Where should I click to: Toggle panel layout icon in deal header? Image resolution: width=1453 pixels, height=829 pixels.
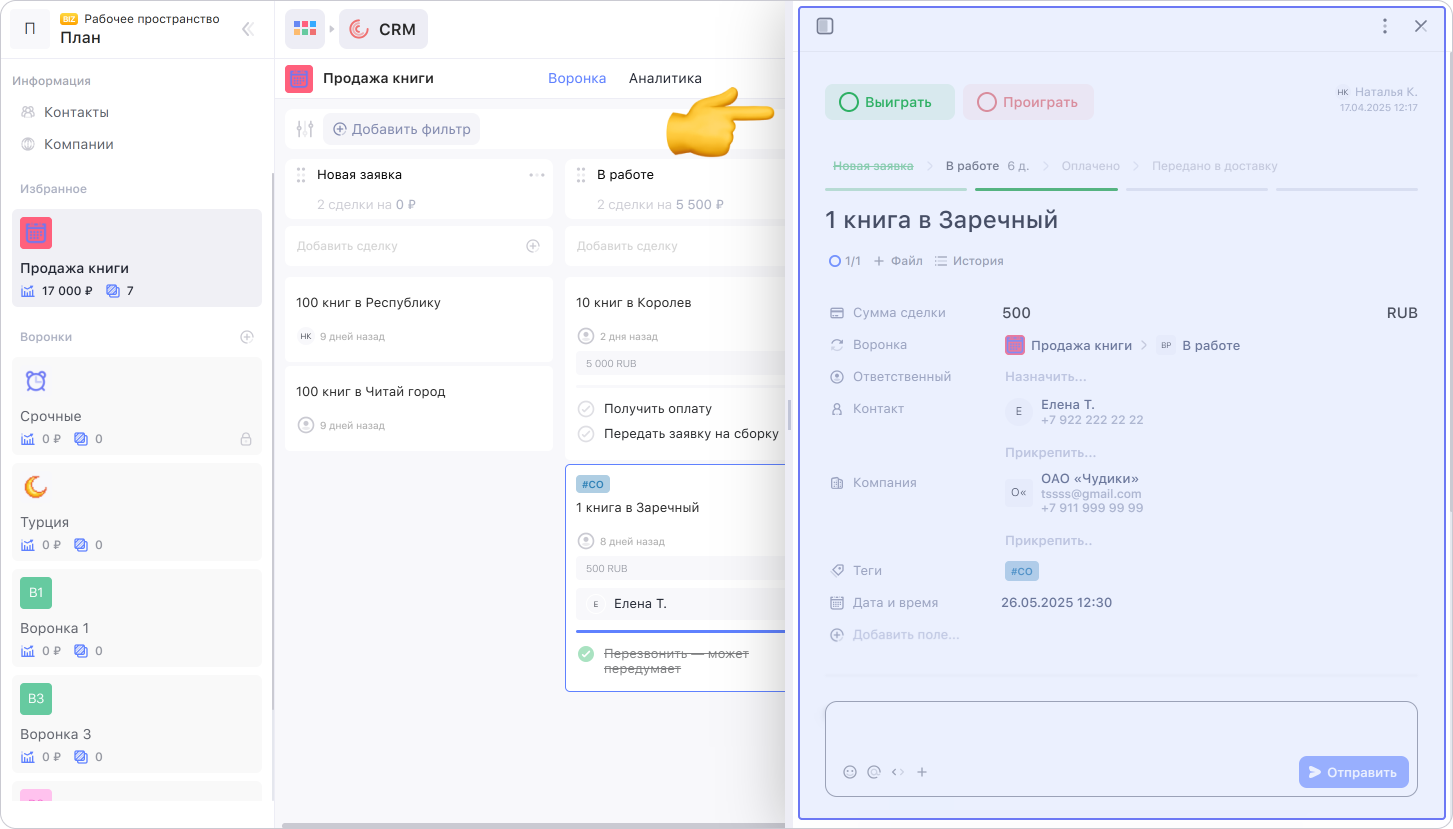(x=825, y=26)
